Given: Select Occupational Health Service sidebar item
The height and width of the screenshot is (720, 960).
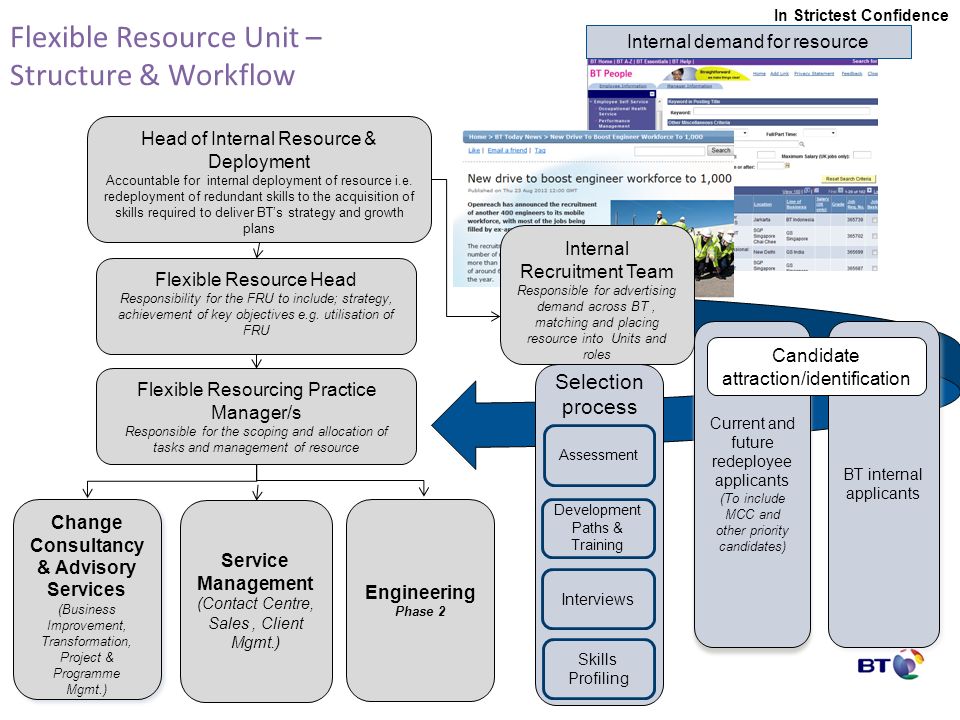Looking at the screenshot, I should (x=622, y=111).
